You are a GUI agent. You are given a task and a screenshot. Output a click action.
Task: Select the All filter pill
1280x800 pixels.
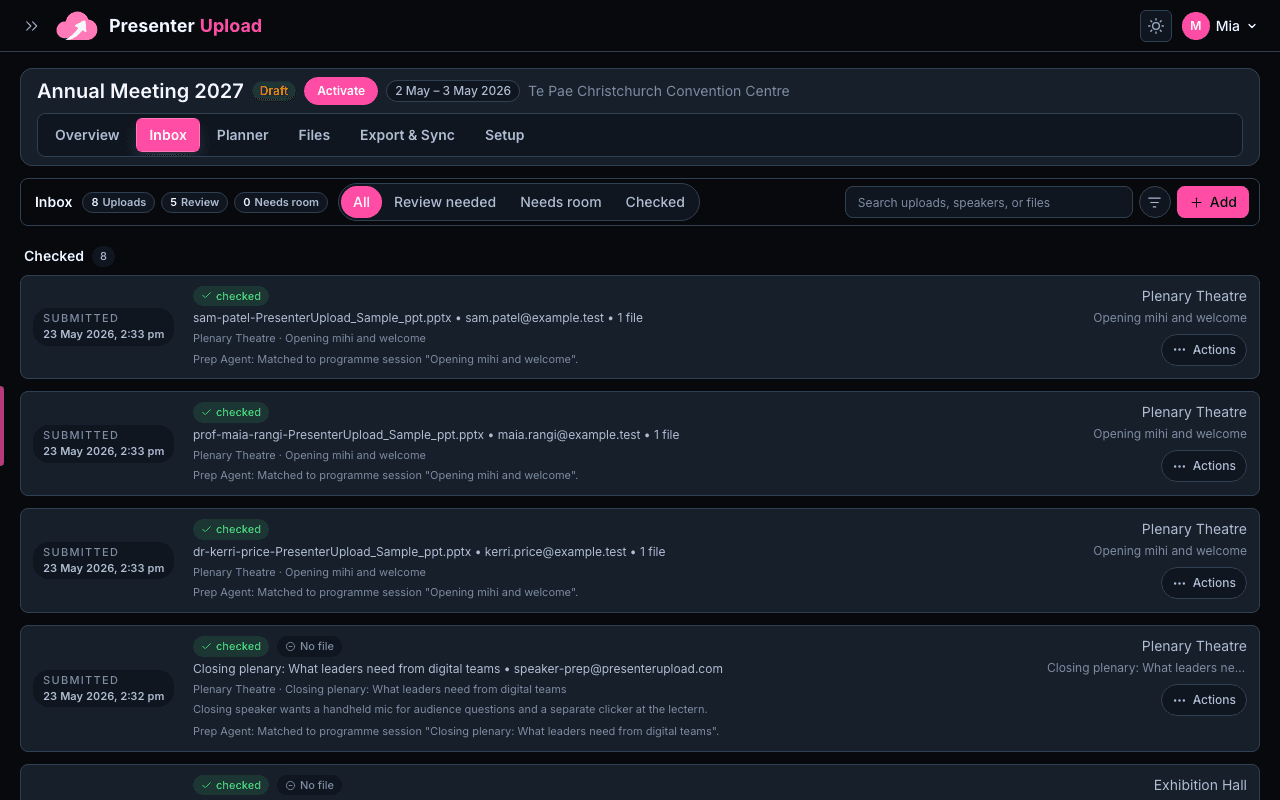[361, 202]
